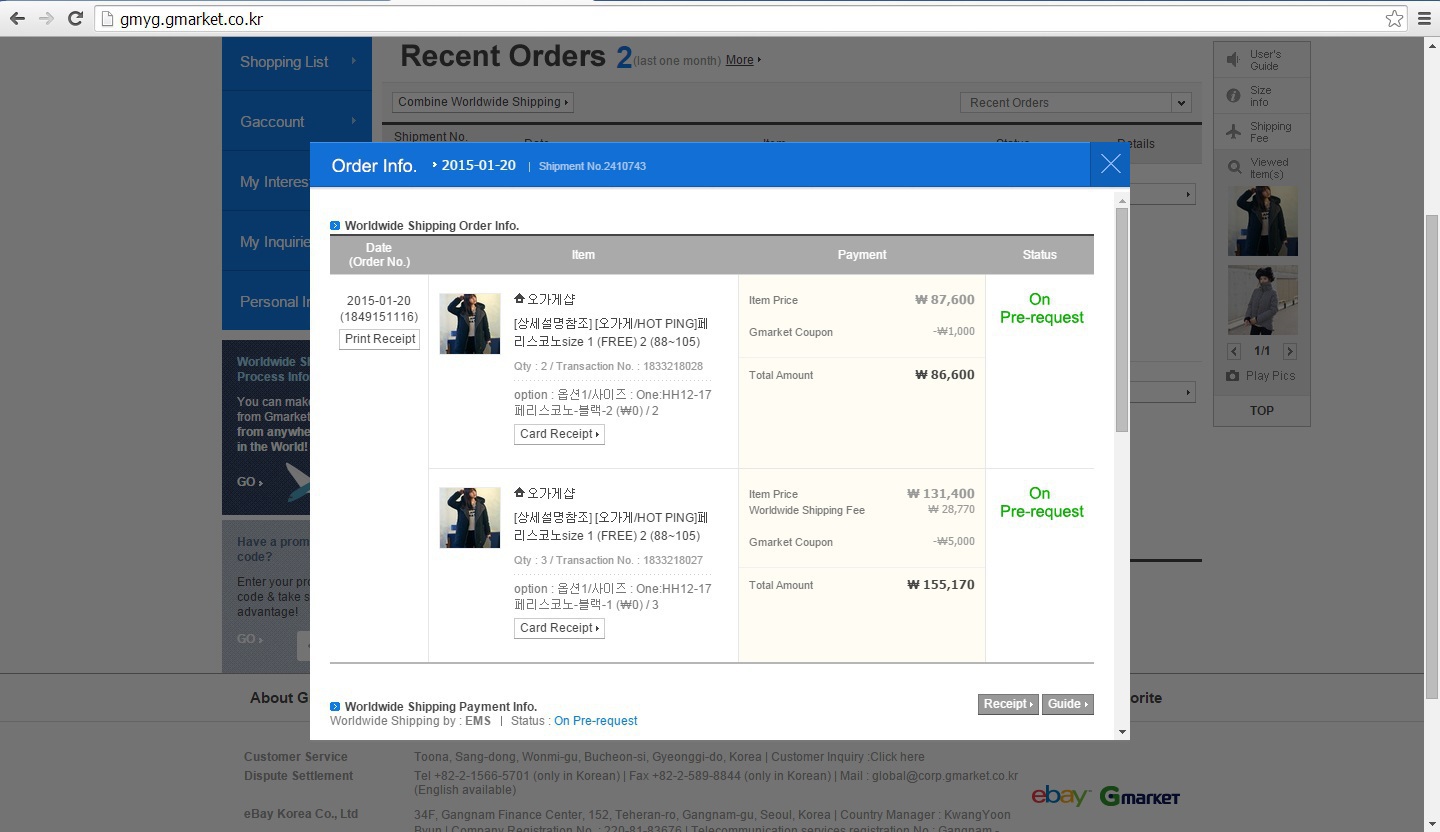Click the blue bullet icon beside Worldwide Shipping Payment Info
Image resolution: width=1440 pixels, height=832 pixels.
(335, 707)
